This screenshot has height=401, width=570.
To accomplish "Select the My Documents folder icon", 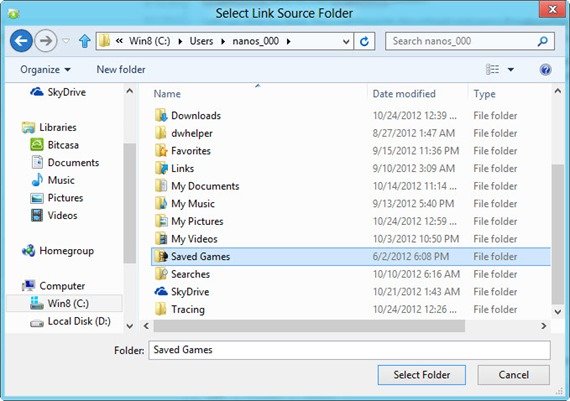I will [x=161, y=186].
